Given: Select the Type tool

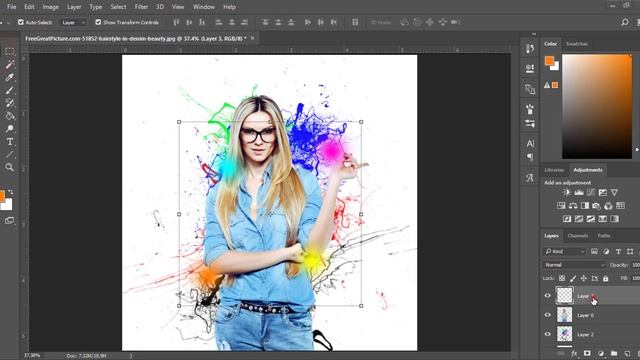Looking at the screenshot, I should [x=9, y=142].
